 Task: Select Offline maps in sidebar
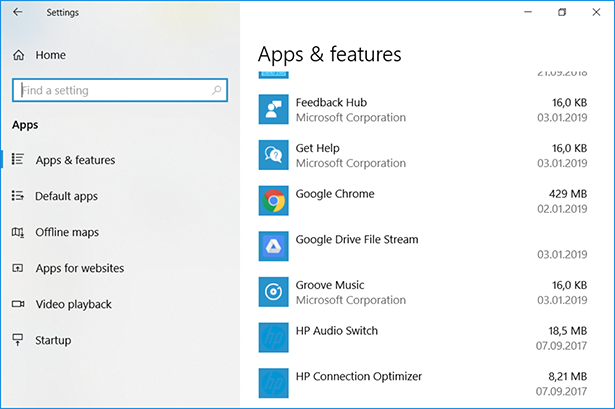pyautogui.click(x=67, y=232)
